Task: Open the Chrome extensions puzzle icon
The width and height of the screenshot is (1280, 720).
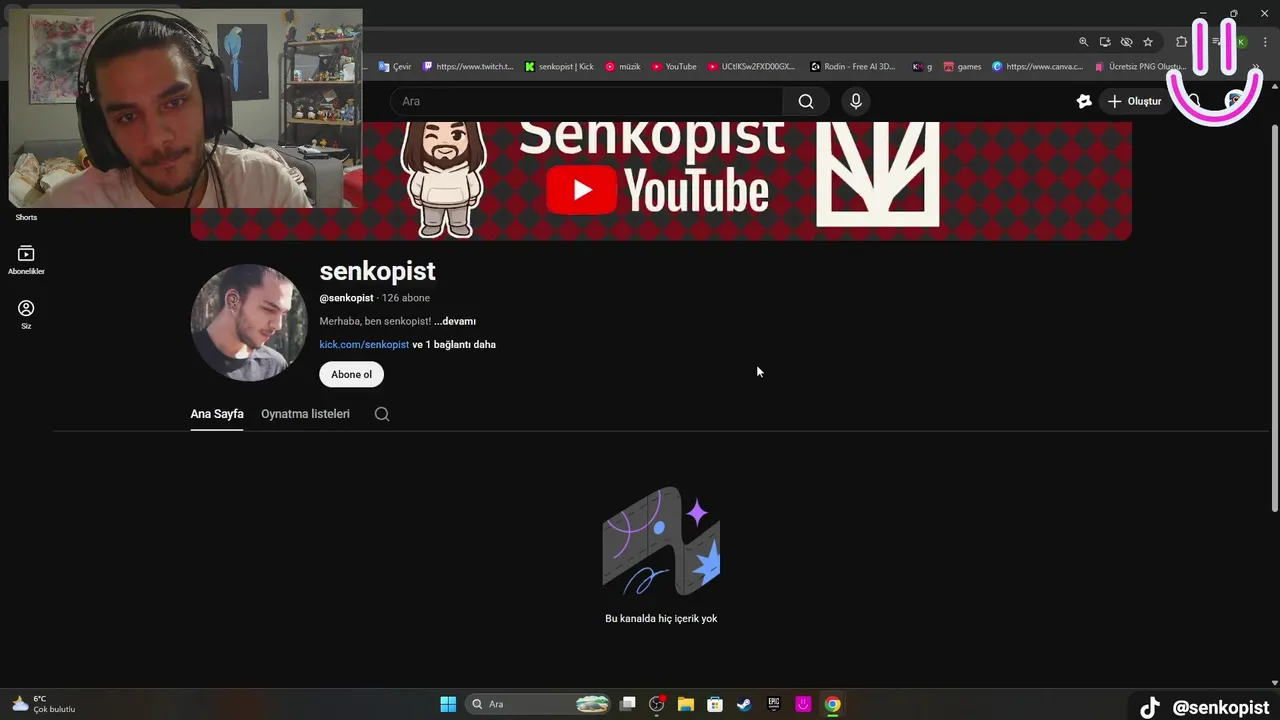Action: tap(1182, 42)
